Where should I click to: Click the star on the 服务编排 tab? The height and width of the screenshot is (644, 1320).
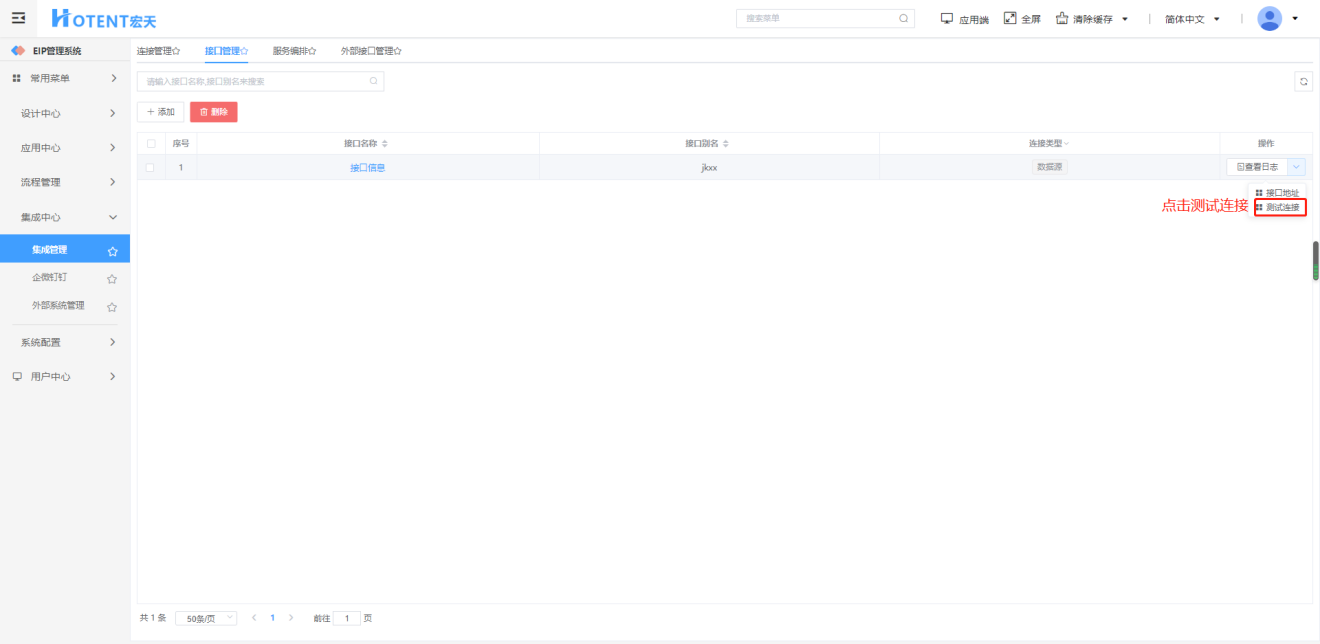tap(312, 51)
